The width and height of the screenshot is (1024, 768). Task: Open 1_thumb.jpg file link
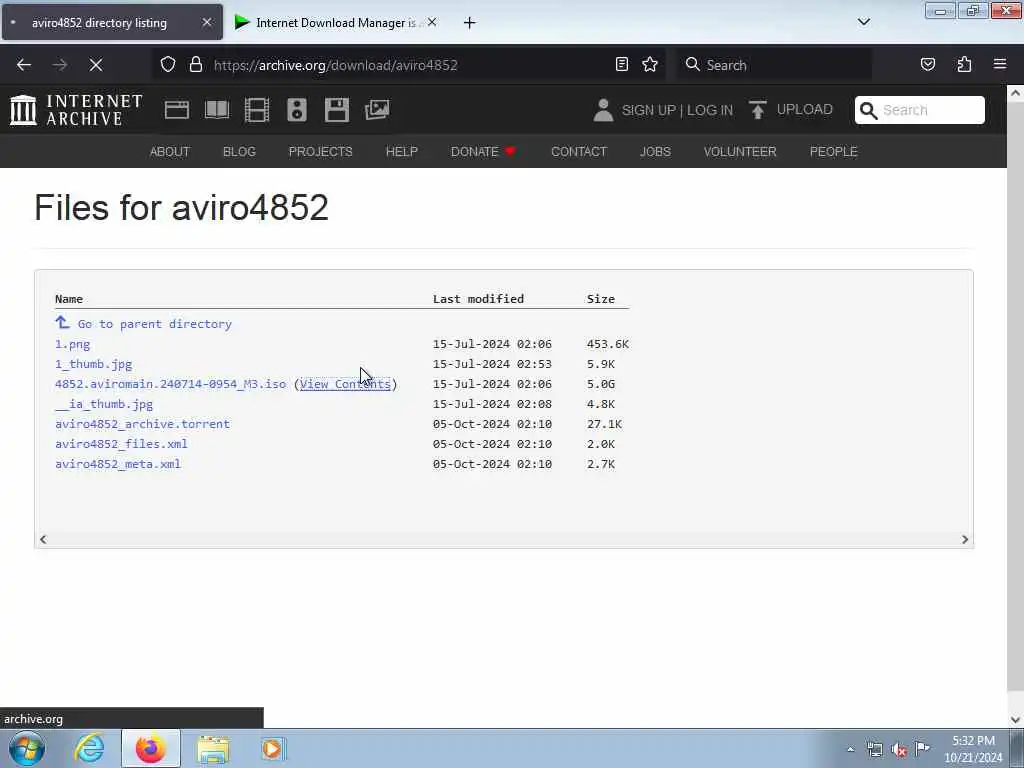(93, 364)
